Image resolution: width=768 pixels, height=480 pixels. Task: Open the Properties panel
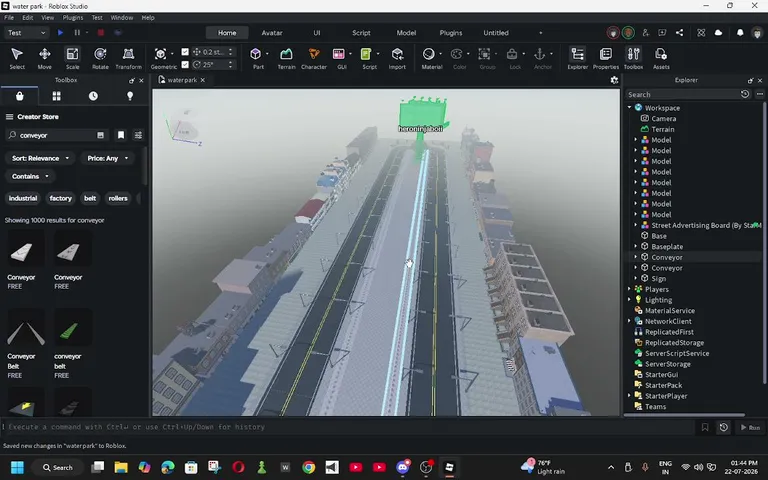(x=606, y=58)
